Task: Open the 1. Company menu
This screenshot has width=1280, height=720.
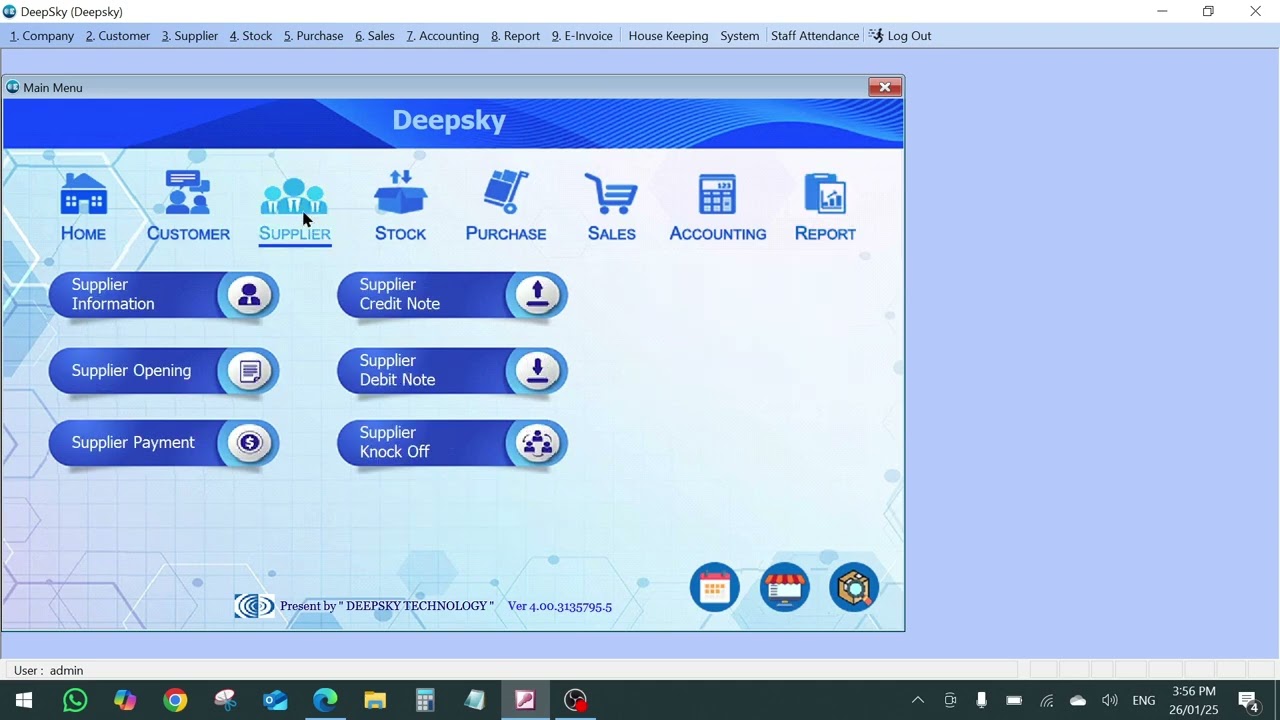Action: coord(42,36)
